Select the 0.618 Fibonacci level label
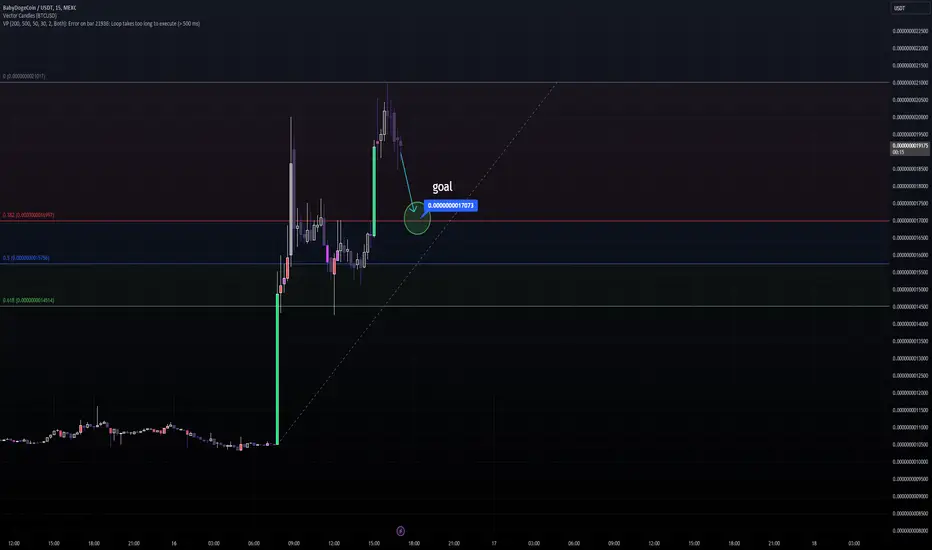 click(29, 300)
